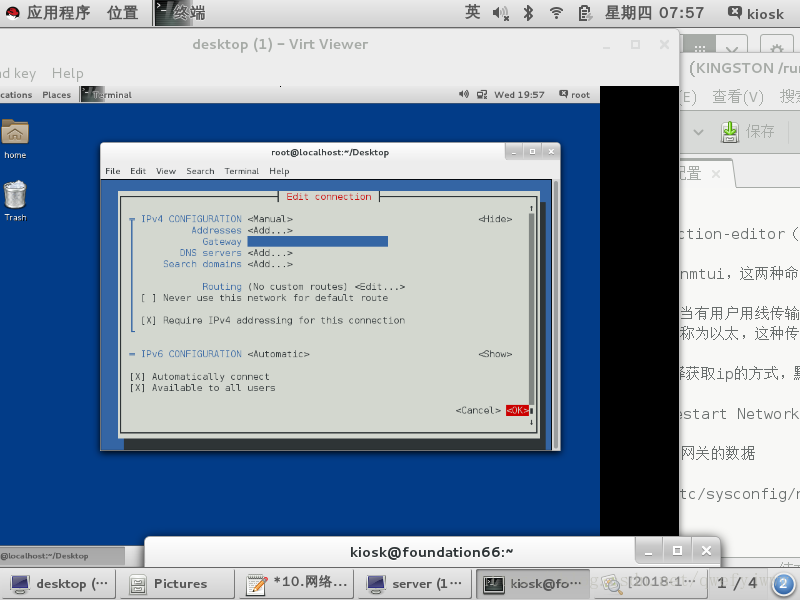Viewport: 800px width, 600px height.
Task: Click <Show> for IPv6 configuration
Action: [495, 354]
